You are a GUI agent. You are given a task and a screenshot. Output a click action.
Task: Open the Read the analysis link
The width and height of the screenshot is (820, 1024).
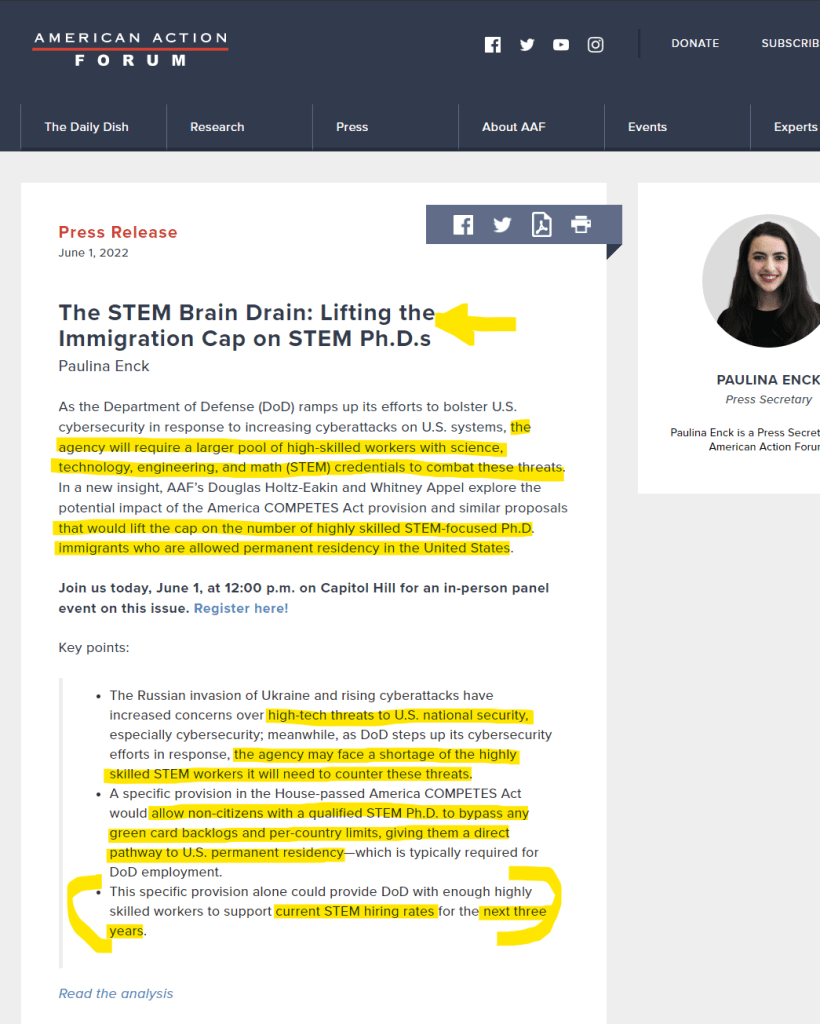(x=116, y=993)
